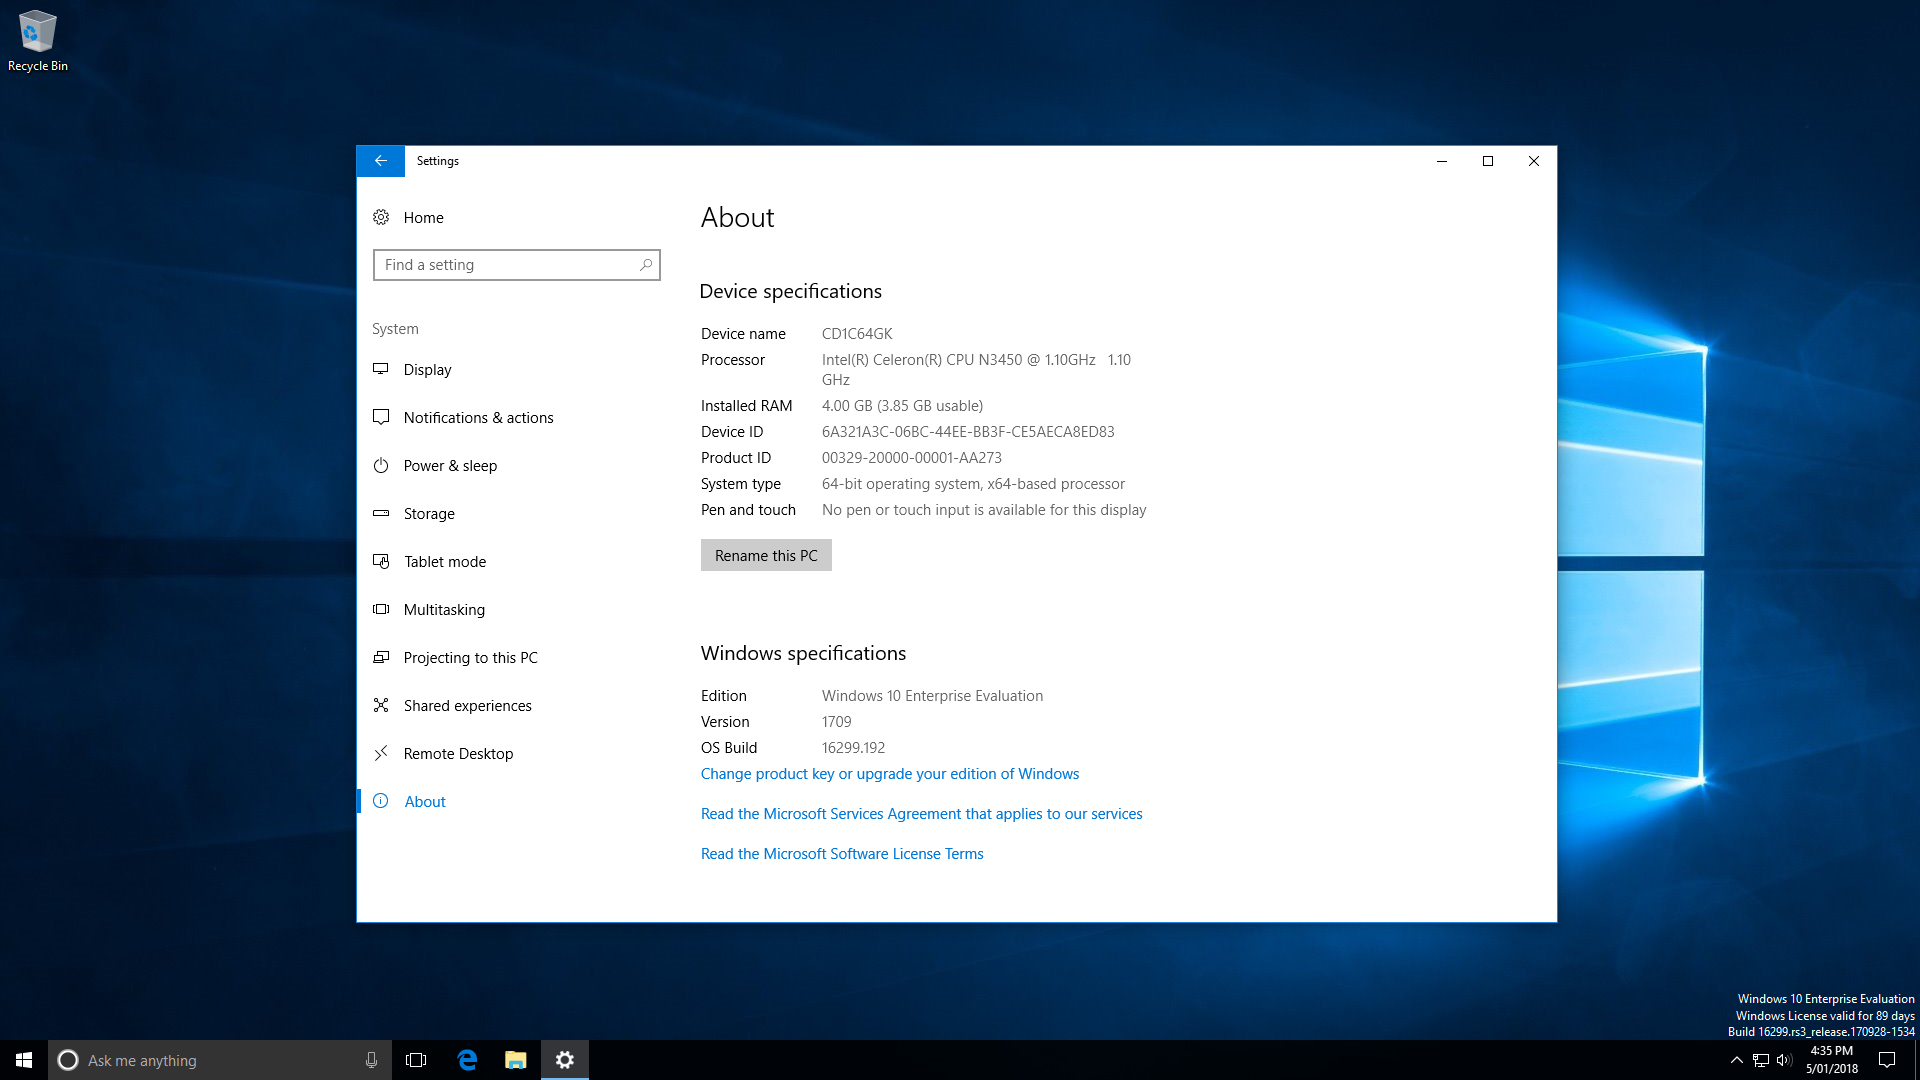Click the Rename this PC button
The height and width of the screenshot is (1080, 1920).
[x=766, y=555]
